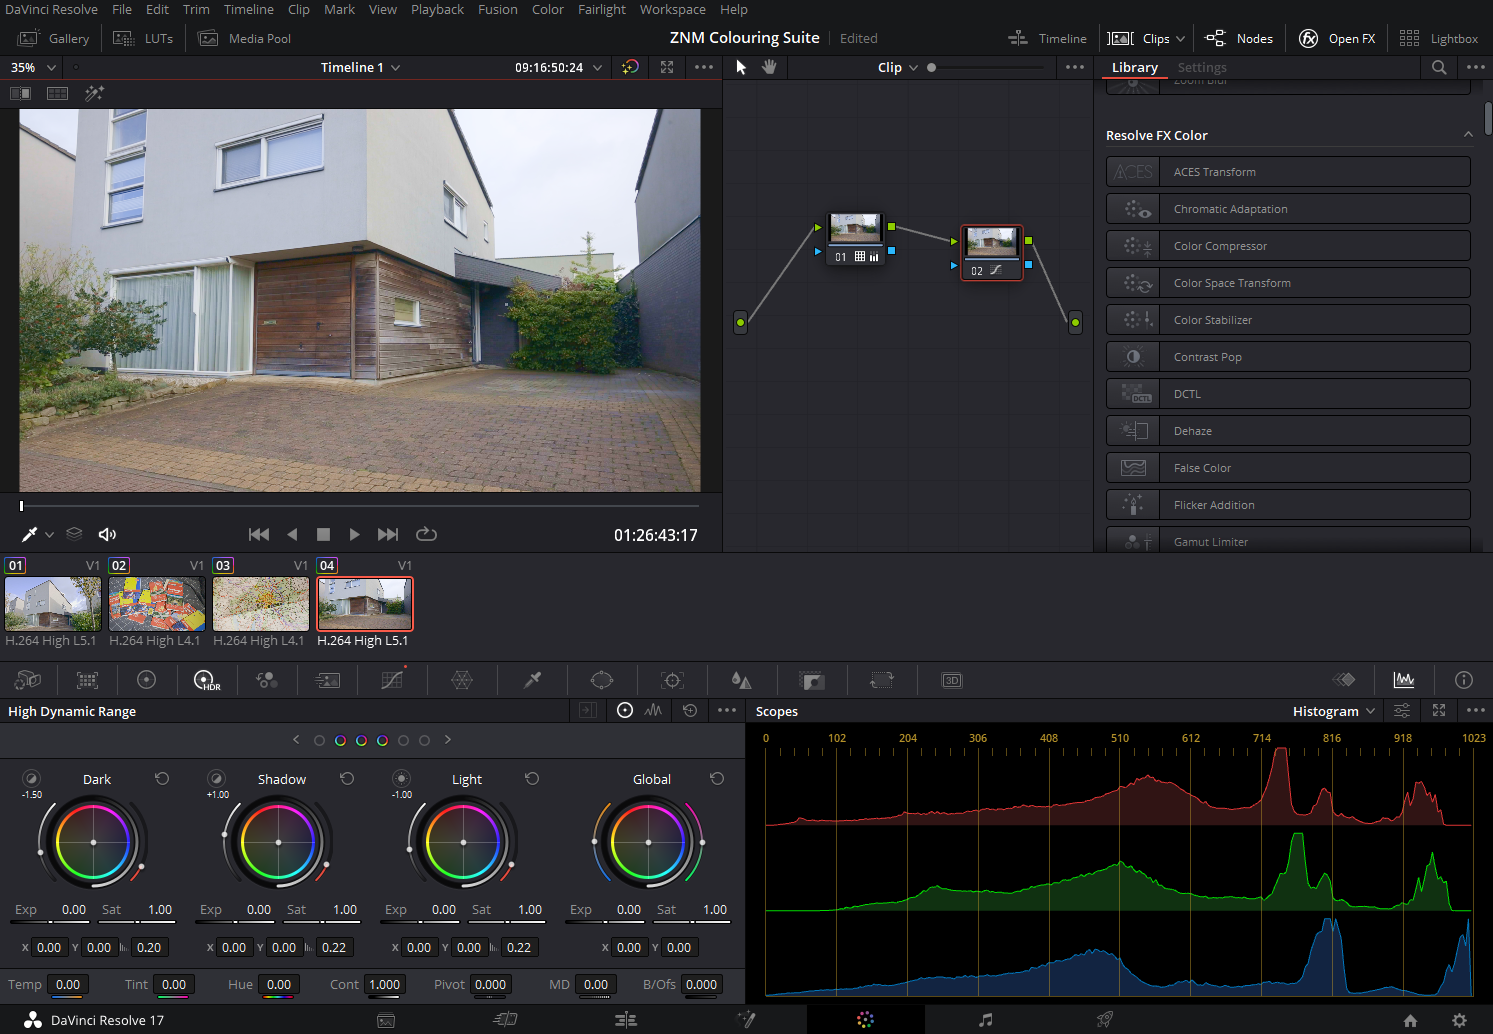Select the HDR color wheels palette
Image resolution: width=1493 pixels, height=1034 pixels.
[x=206, y=680]
